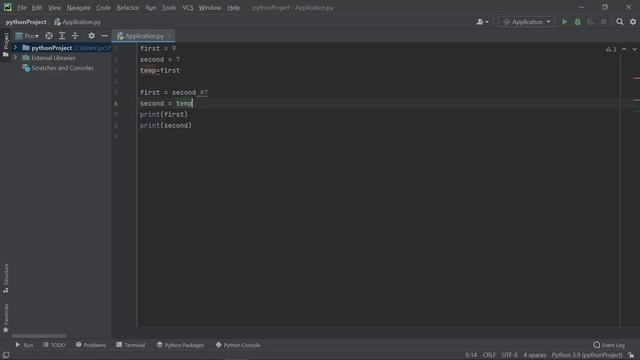Open the Run tool window
The width and height of the screenshot is (640, 360).
tap(24, 345)
